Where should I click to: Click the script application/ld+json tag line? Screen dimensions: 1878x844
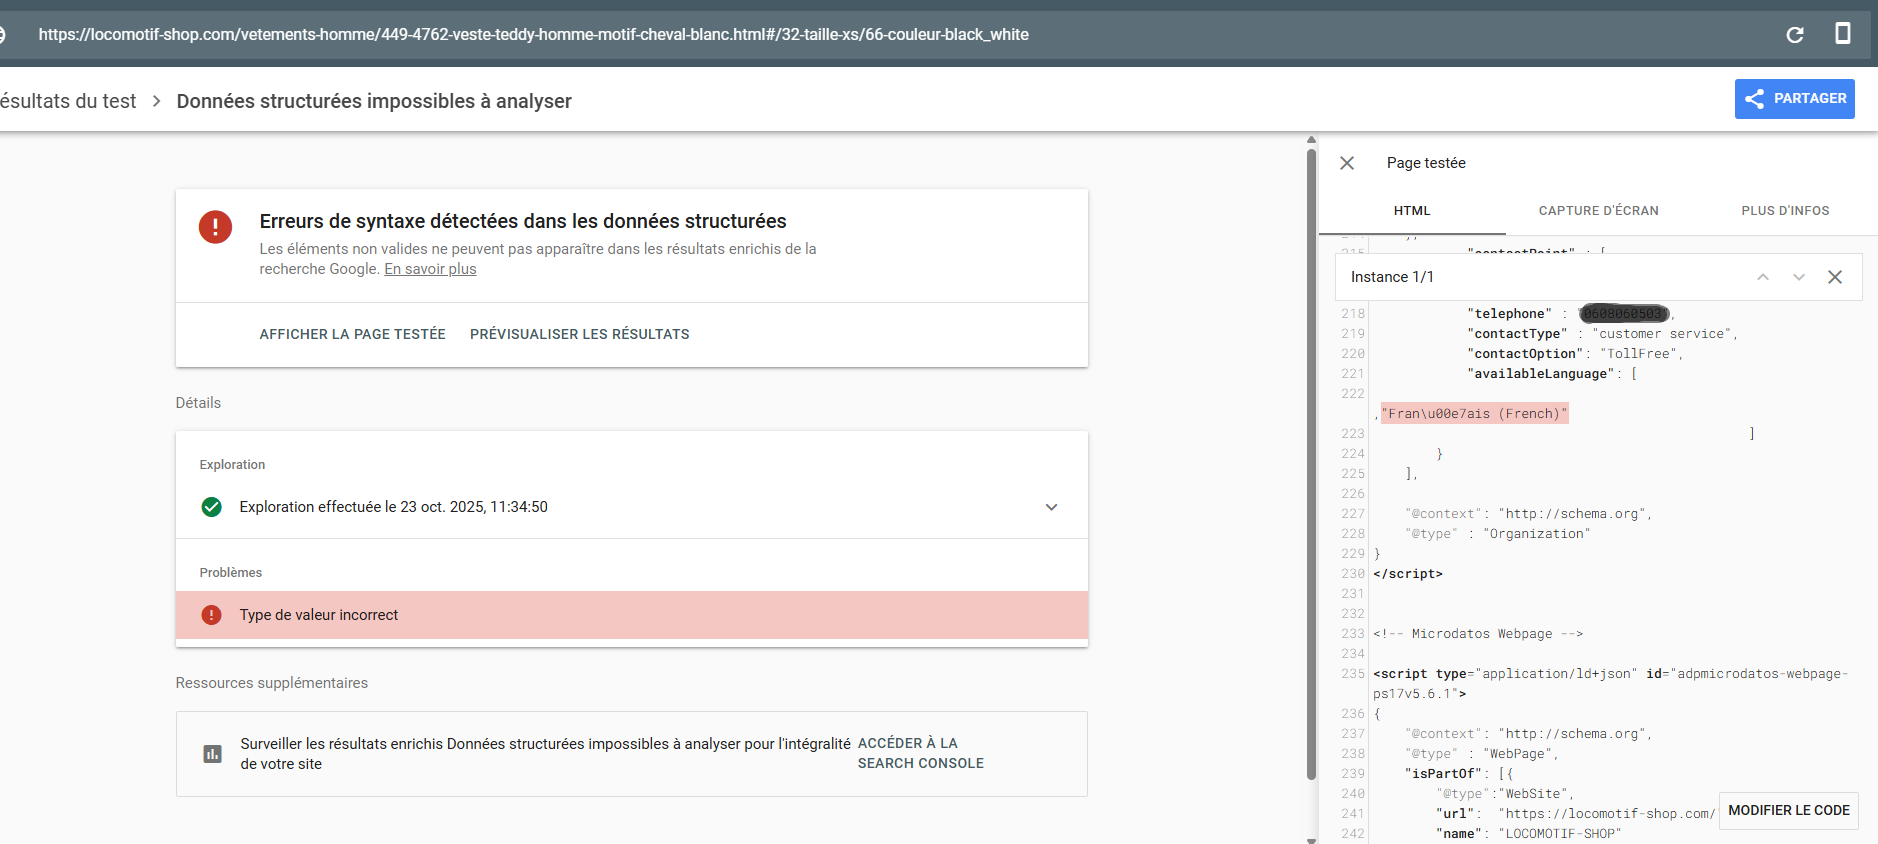1610,684
